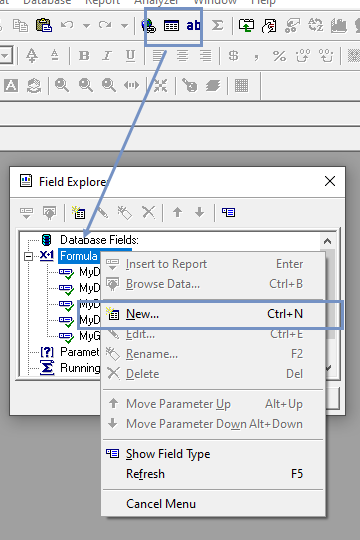Screen dimensions: 360x540
Task: Click the Paste clipboard icon
Action: click(x=44, y=25)
